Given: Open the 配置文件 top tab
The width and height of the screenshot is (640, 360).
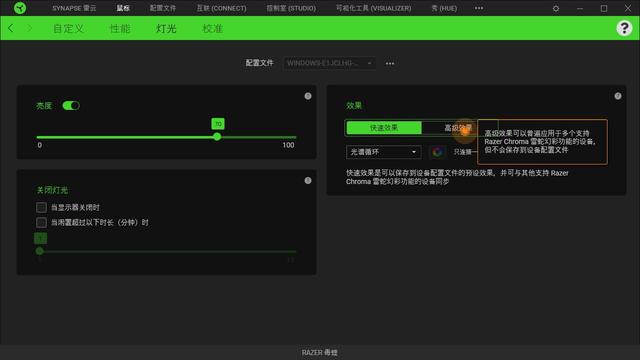Looking at the screenshot, I should (163, 8).
